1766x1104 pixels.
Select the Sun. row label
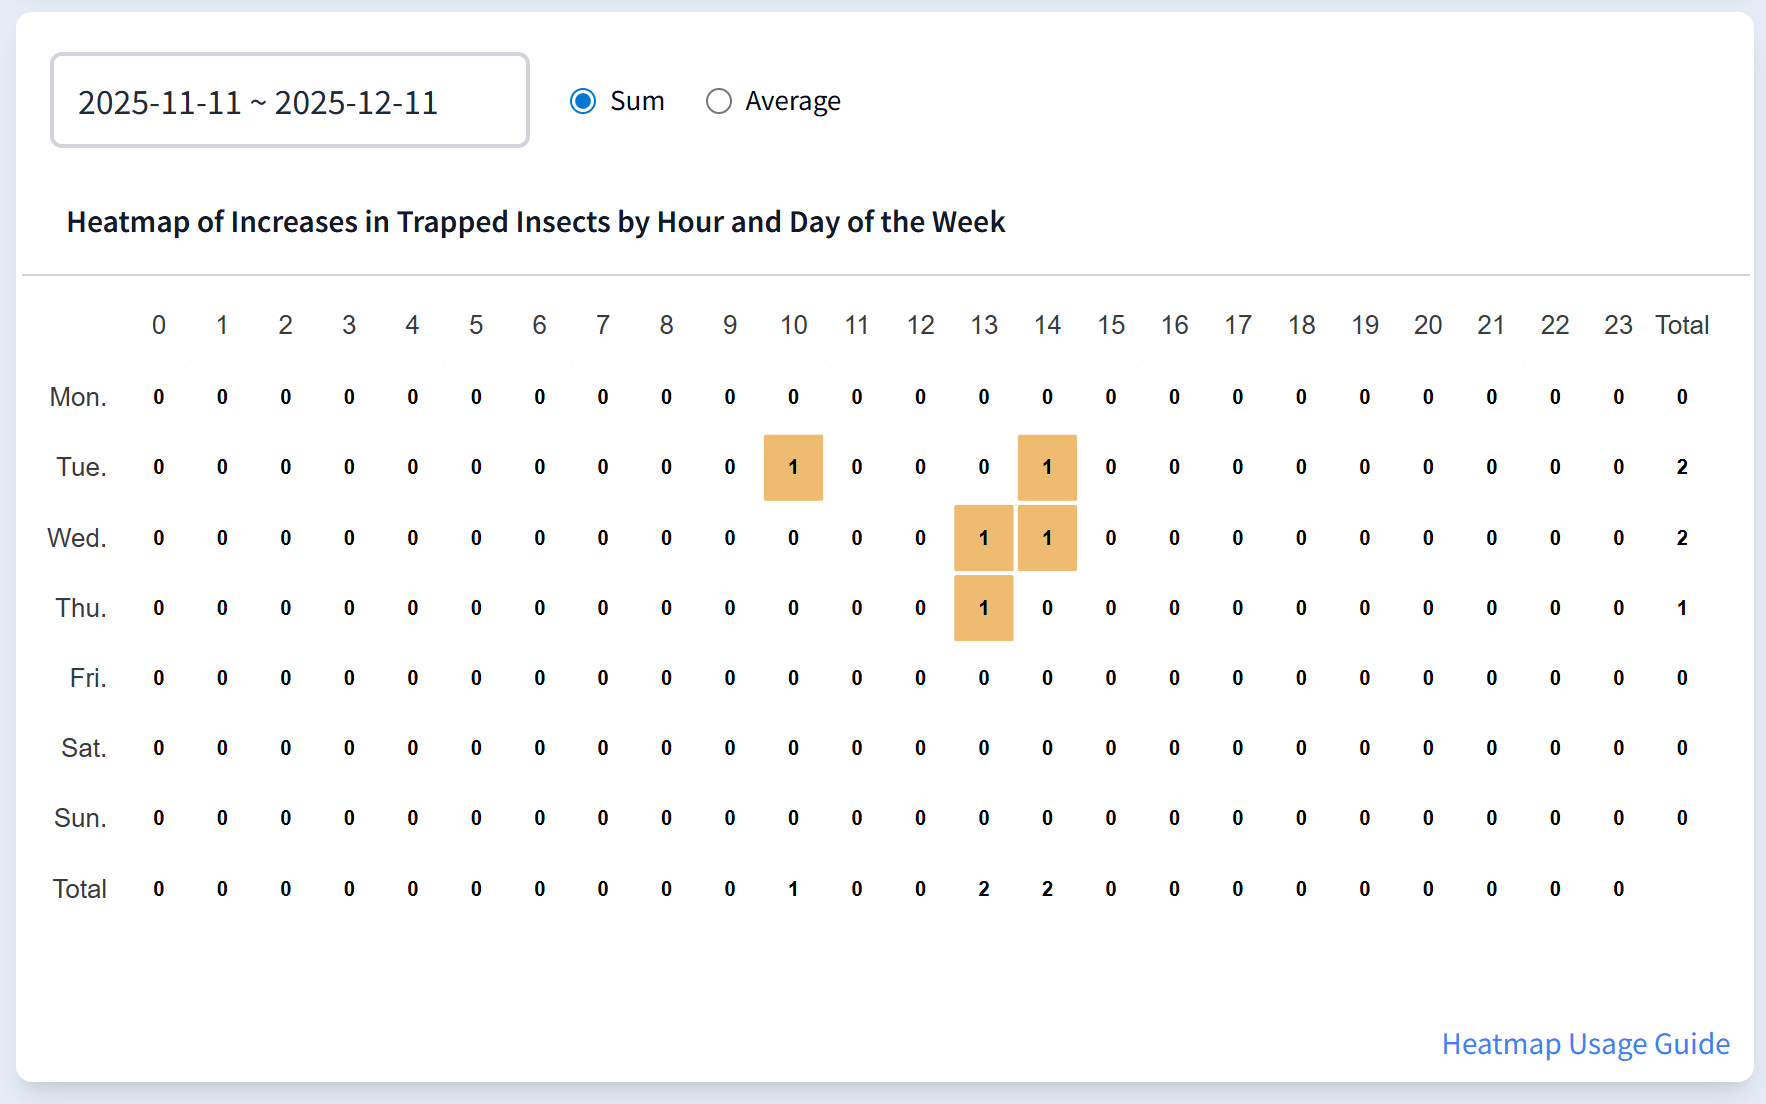[80, 818]
